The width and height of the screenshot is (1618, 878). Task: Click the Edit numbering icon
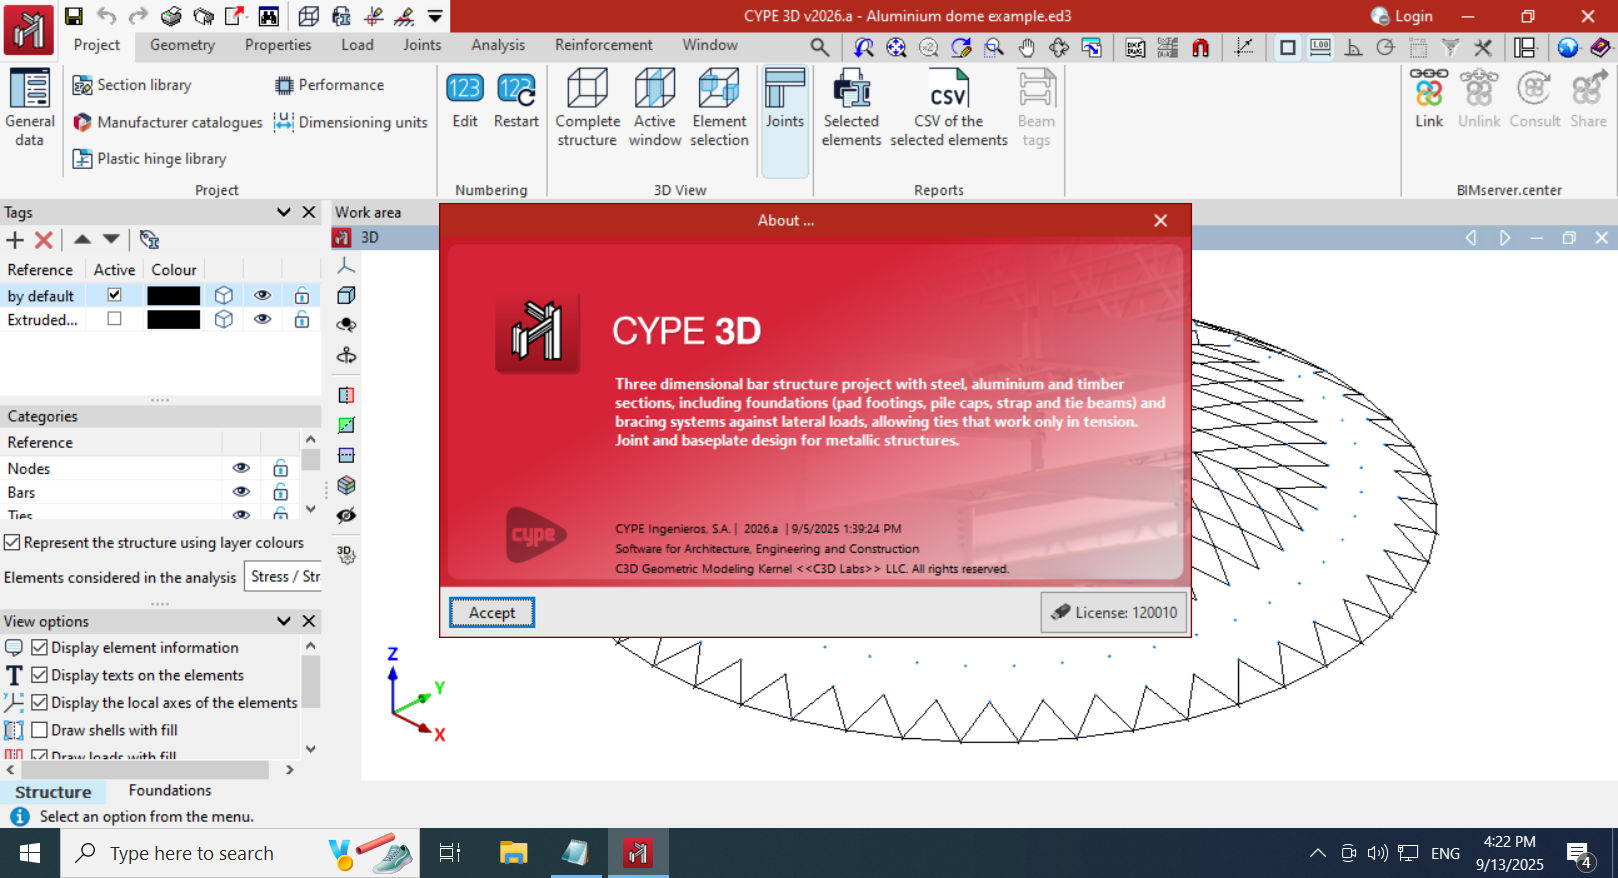[x=464, y=100]
